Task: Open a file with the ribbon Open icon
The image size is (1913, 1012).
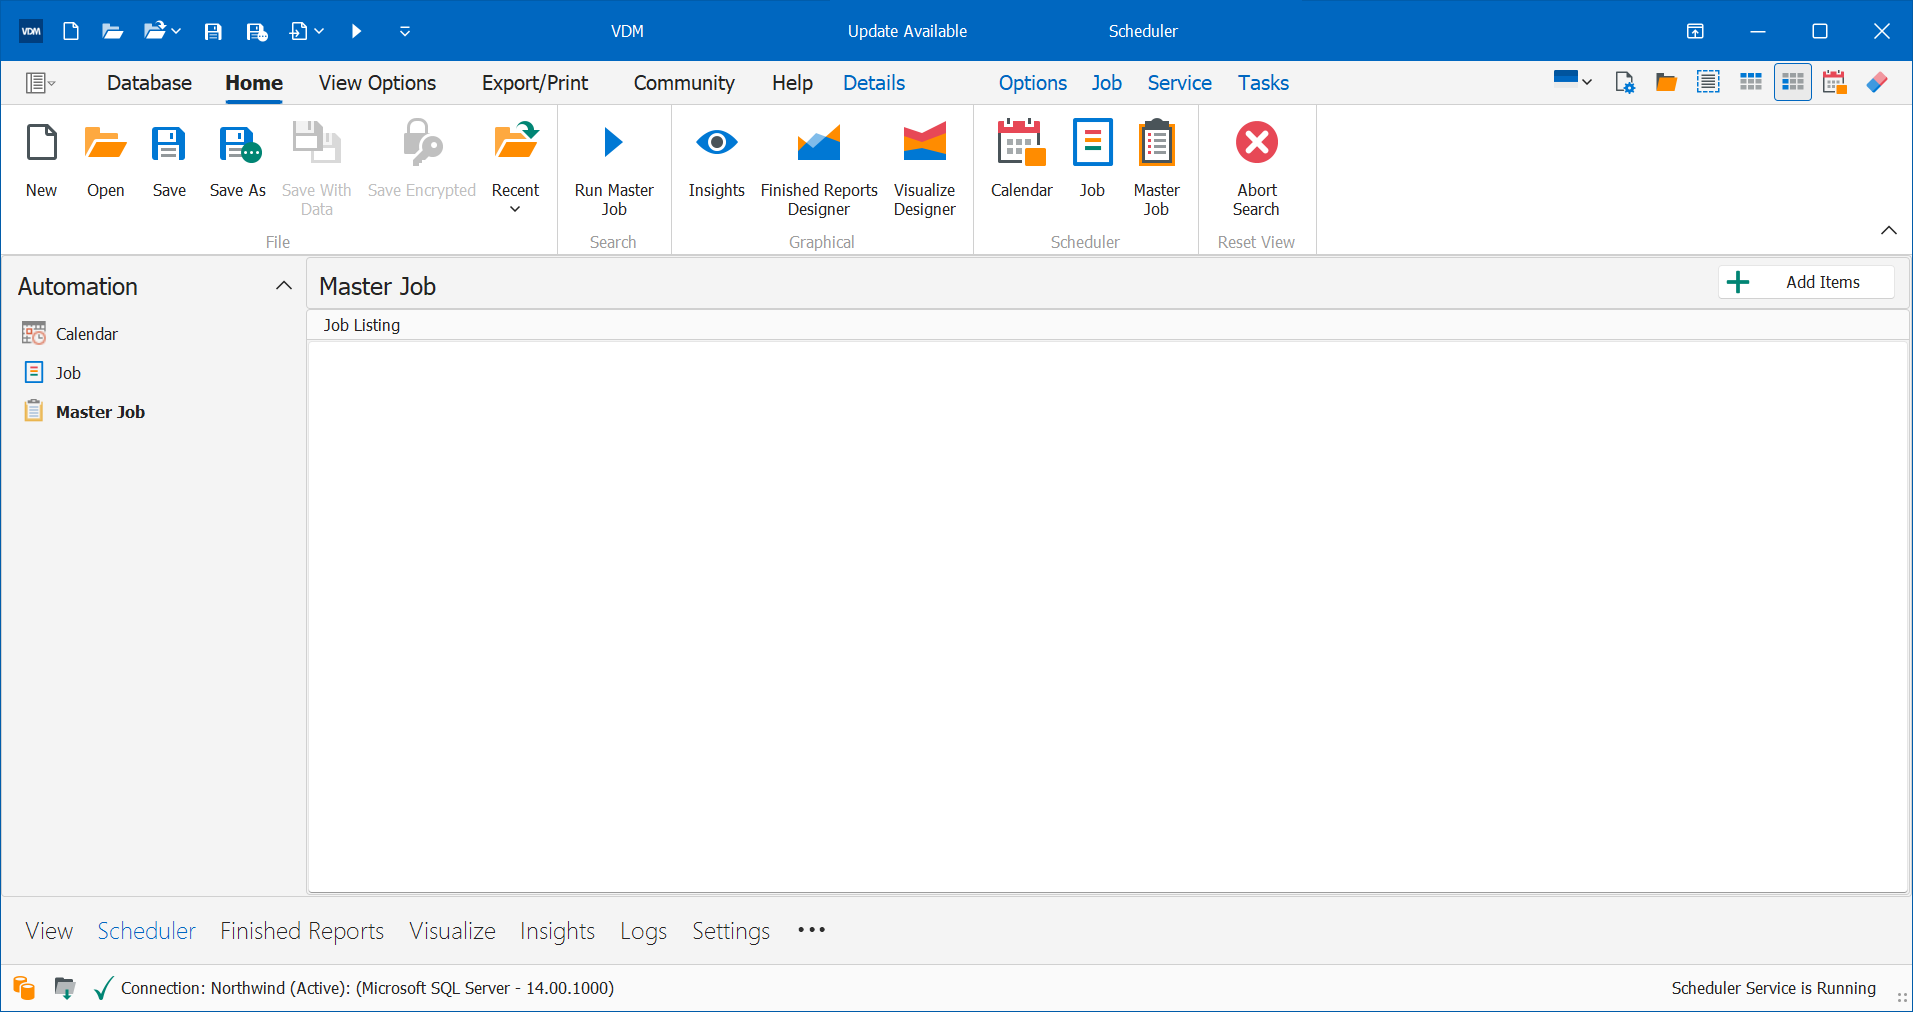Action: 105,160
